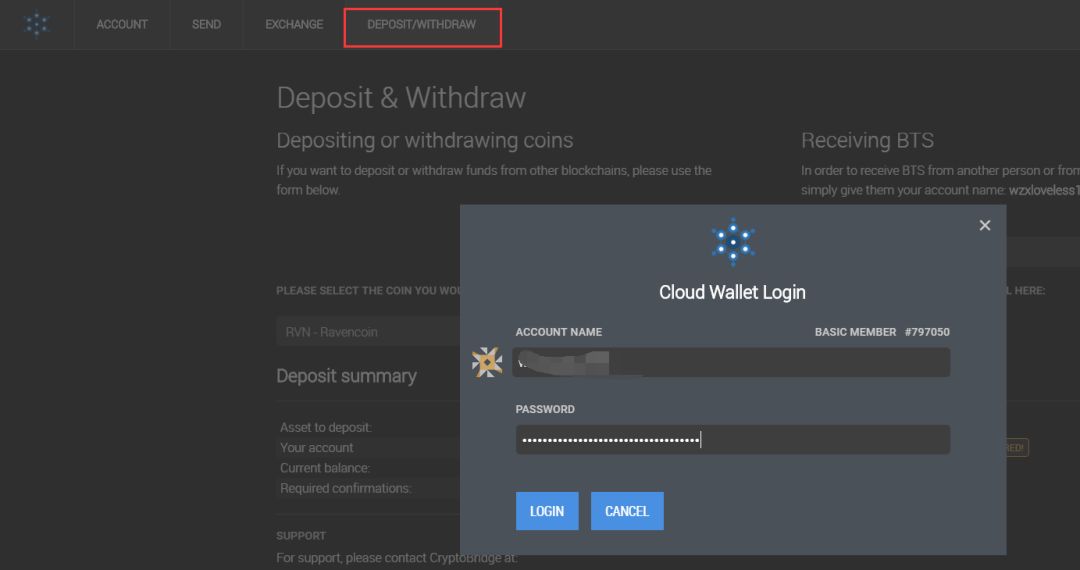Open the EXCHANGE tab
Screen dimensions: 1080x570
[294, 24]
